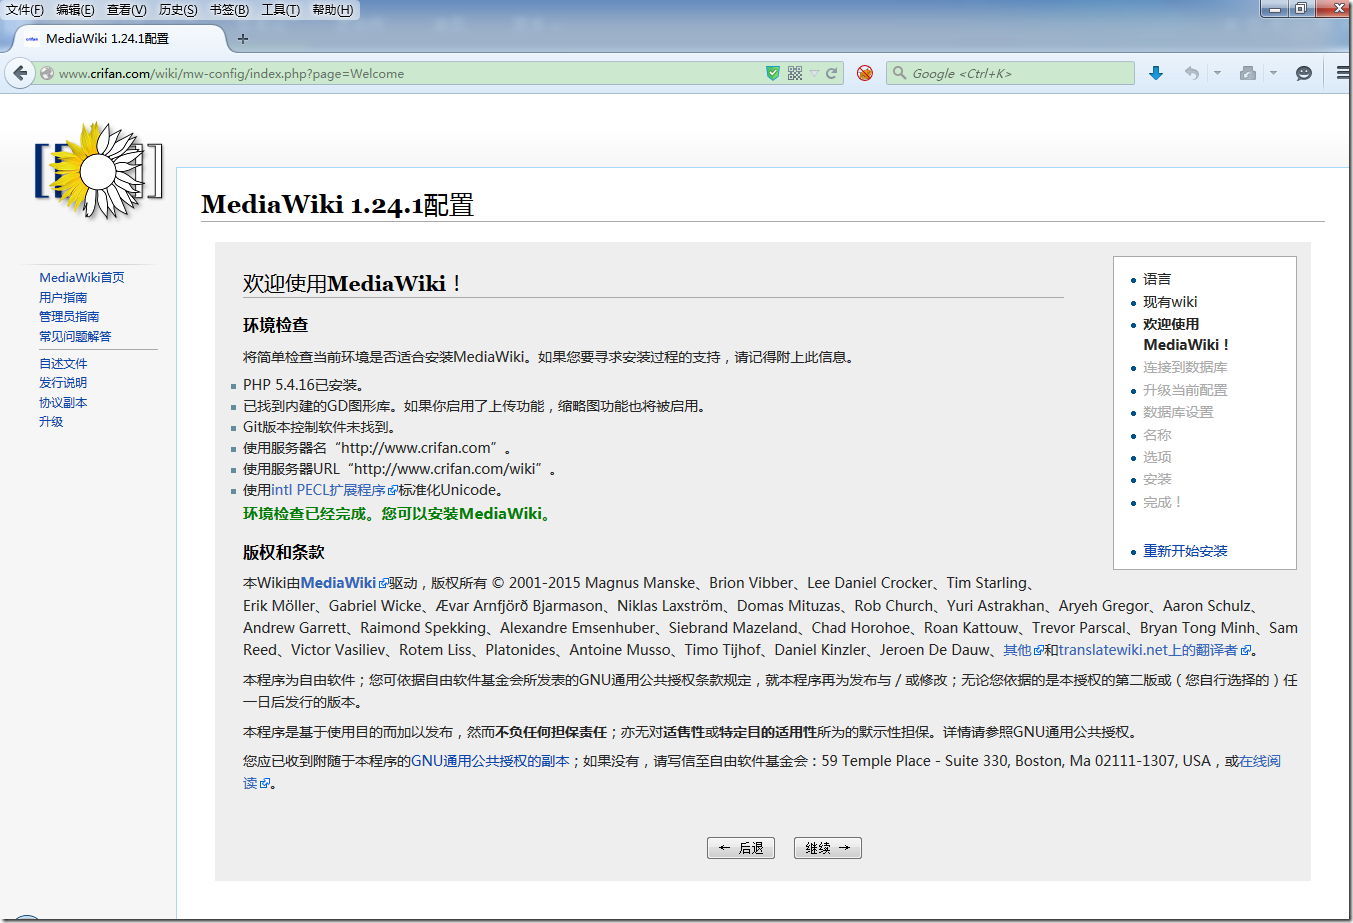Open the GNU通用公共授权的副本 link
The image size is (1353, 923).
[490, 761]
